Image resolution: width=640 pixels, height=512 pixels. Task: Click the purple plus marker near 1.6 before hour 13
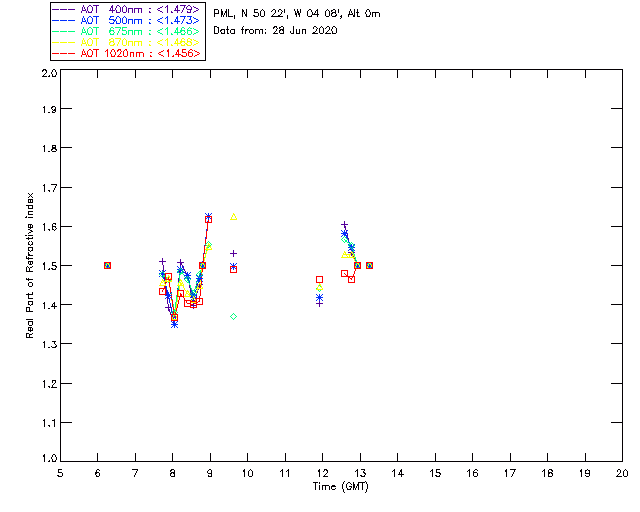coord(344,225)
